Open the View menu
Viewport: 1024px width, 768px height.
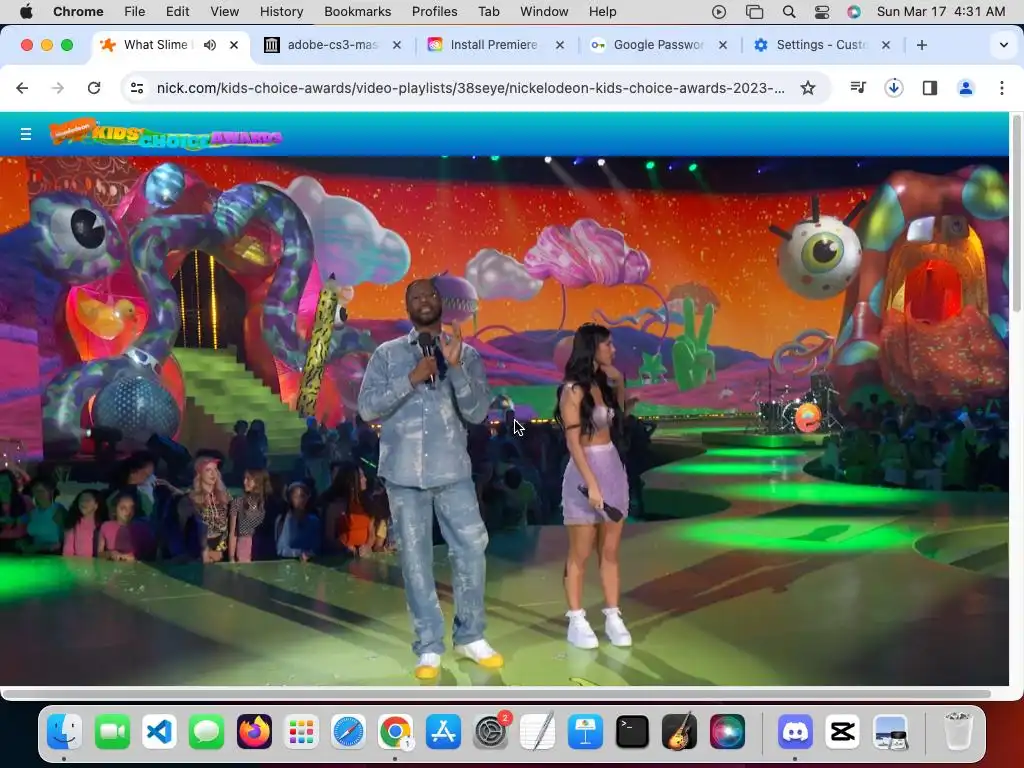(224, 11)
